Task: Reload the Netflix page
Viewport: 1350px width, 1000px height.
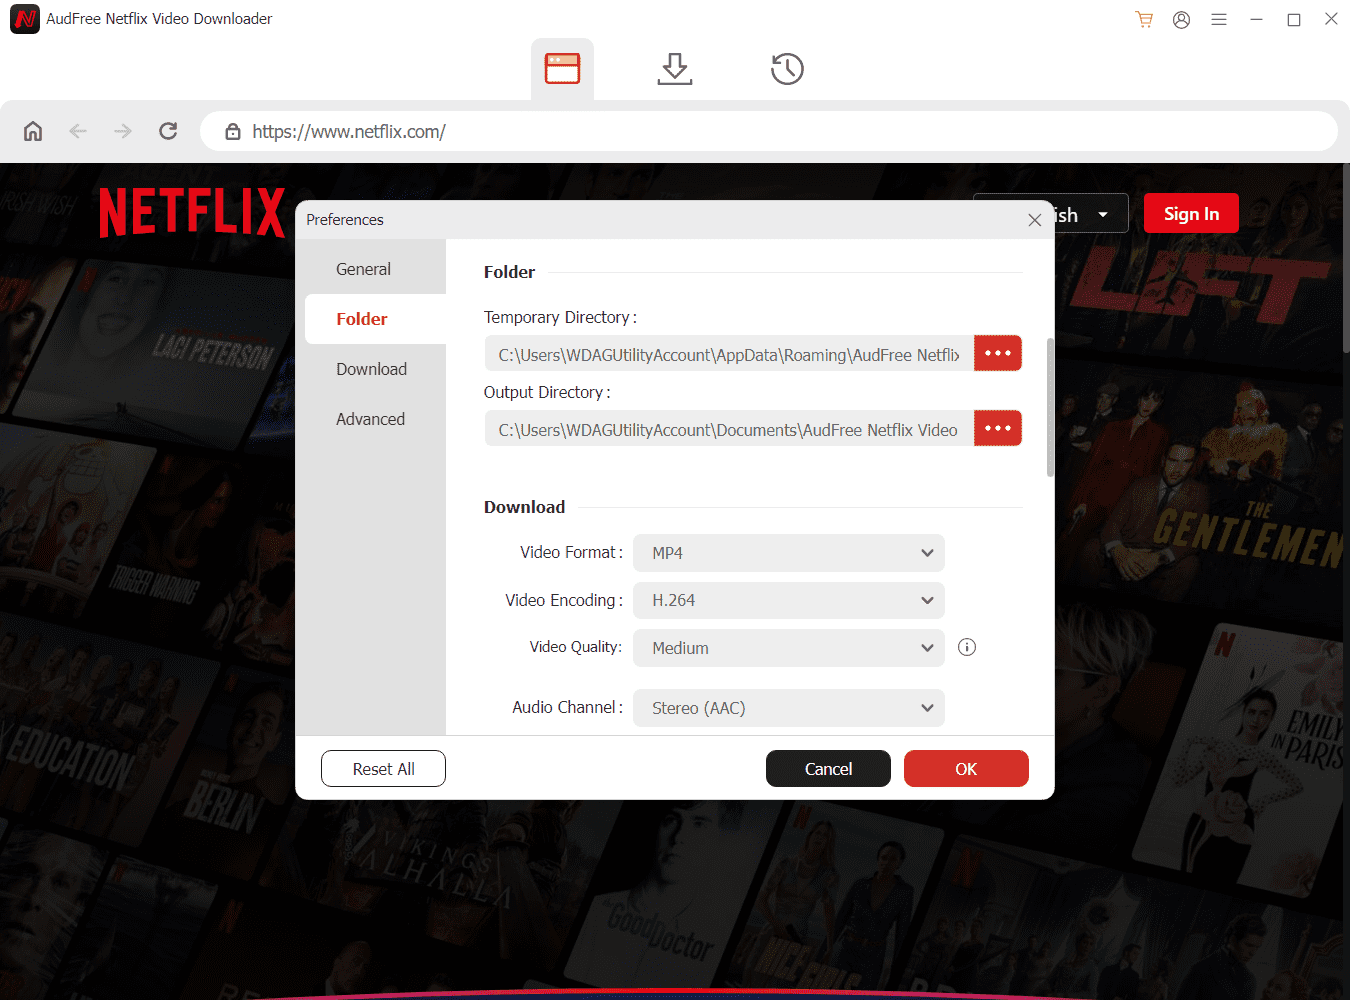Action: point(168,131)
